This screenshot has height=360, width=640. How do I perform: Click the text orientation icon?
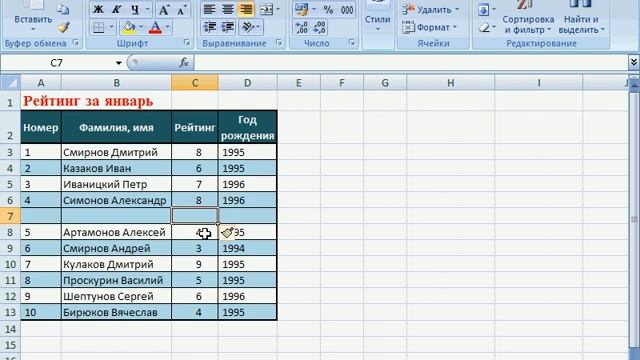(x=248, y=27)
